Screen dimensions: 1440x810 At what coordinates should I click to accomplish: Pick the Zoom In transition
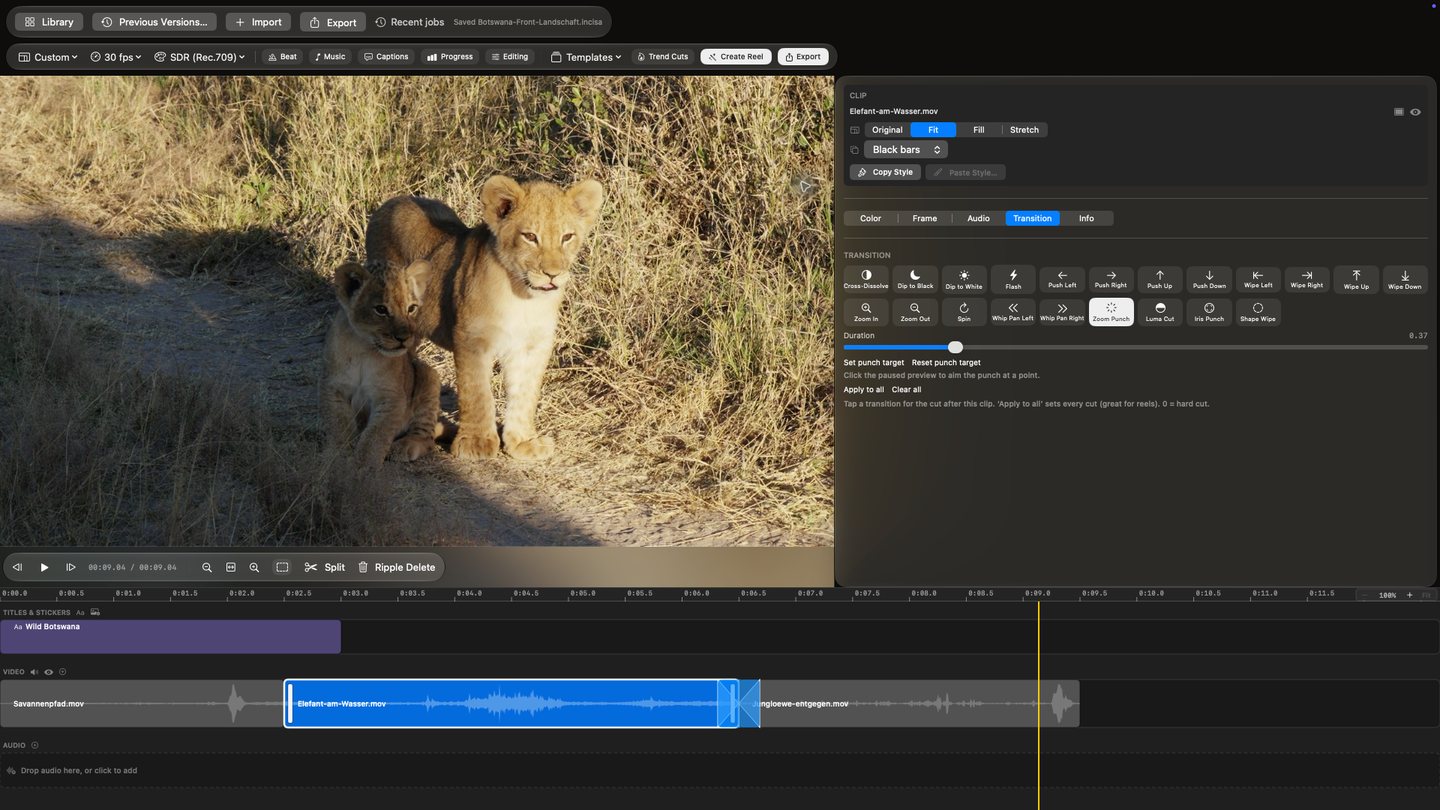coord(866,312)
